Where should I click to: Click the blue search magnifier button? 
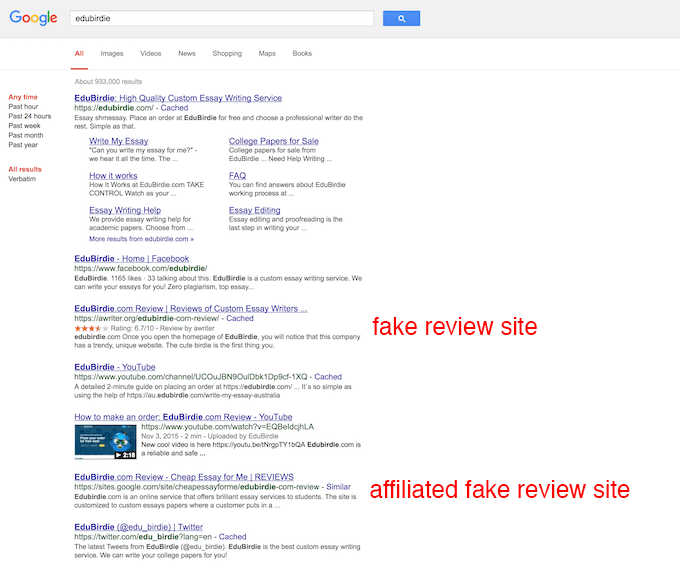point(401,19)
